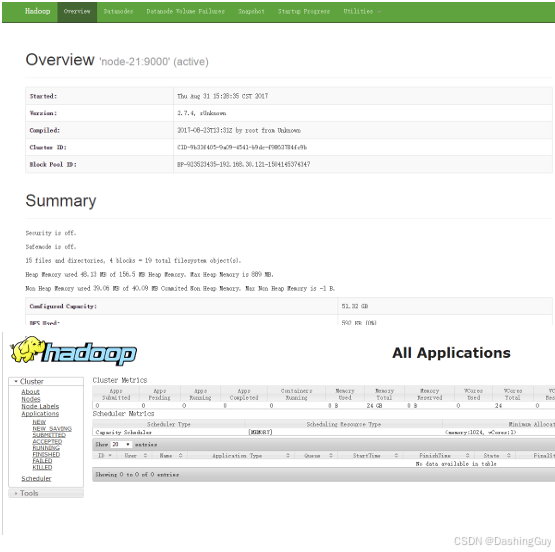The height and width of the screenshot is (552, 555).
Task: Sort applications table by FinishTime column
Action: click(x=438, y=455)
